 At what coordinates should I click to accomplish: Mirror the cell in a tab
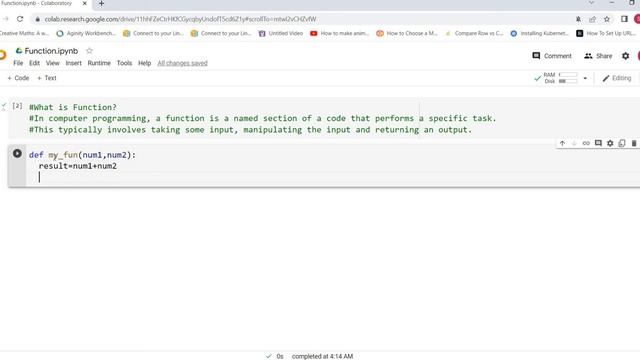point(622,143)
